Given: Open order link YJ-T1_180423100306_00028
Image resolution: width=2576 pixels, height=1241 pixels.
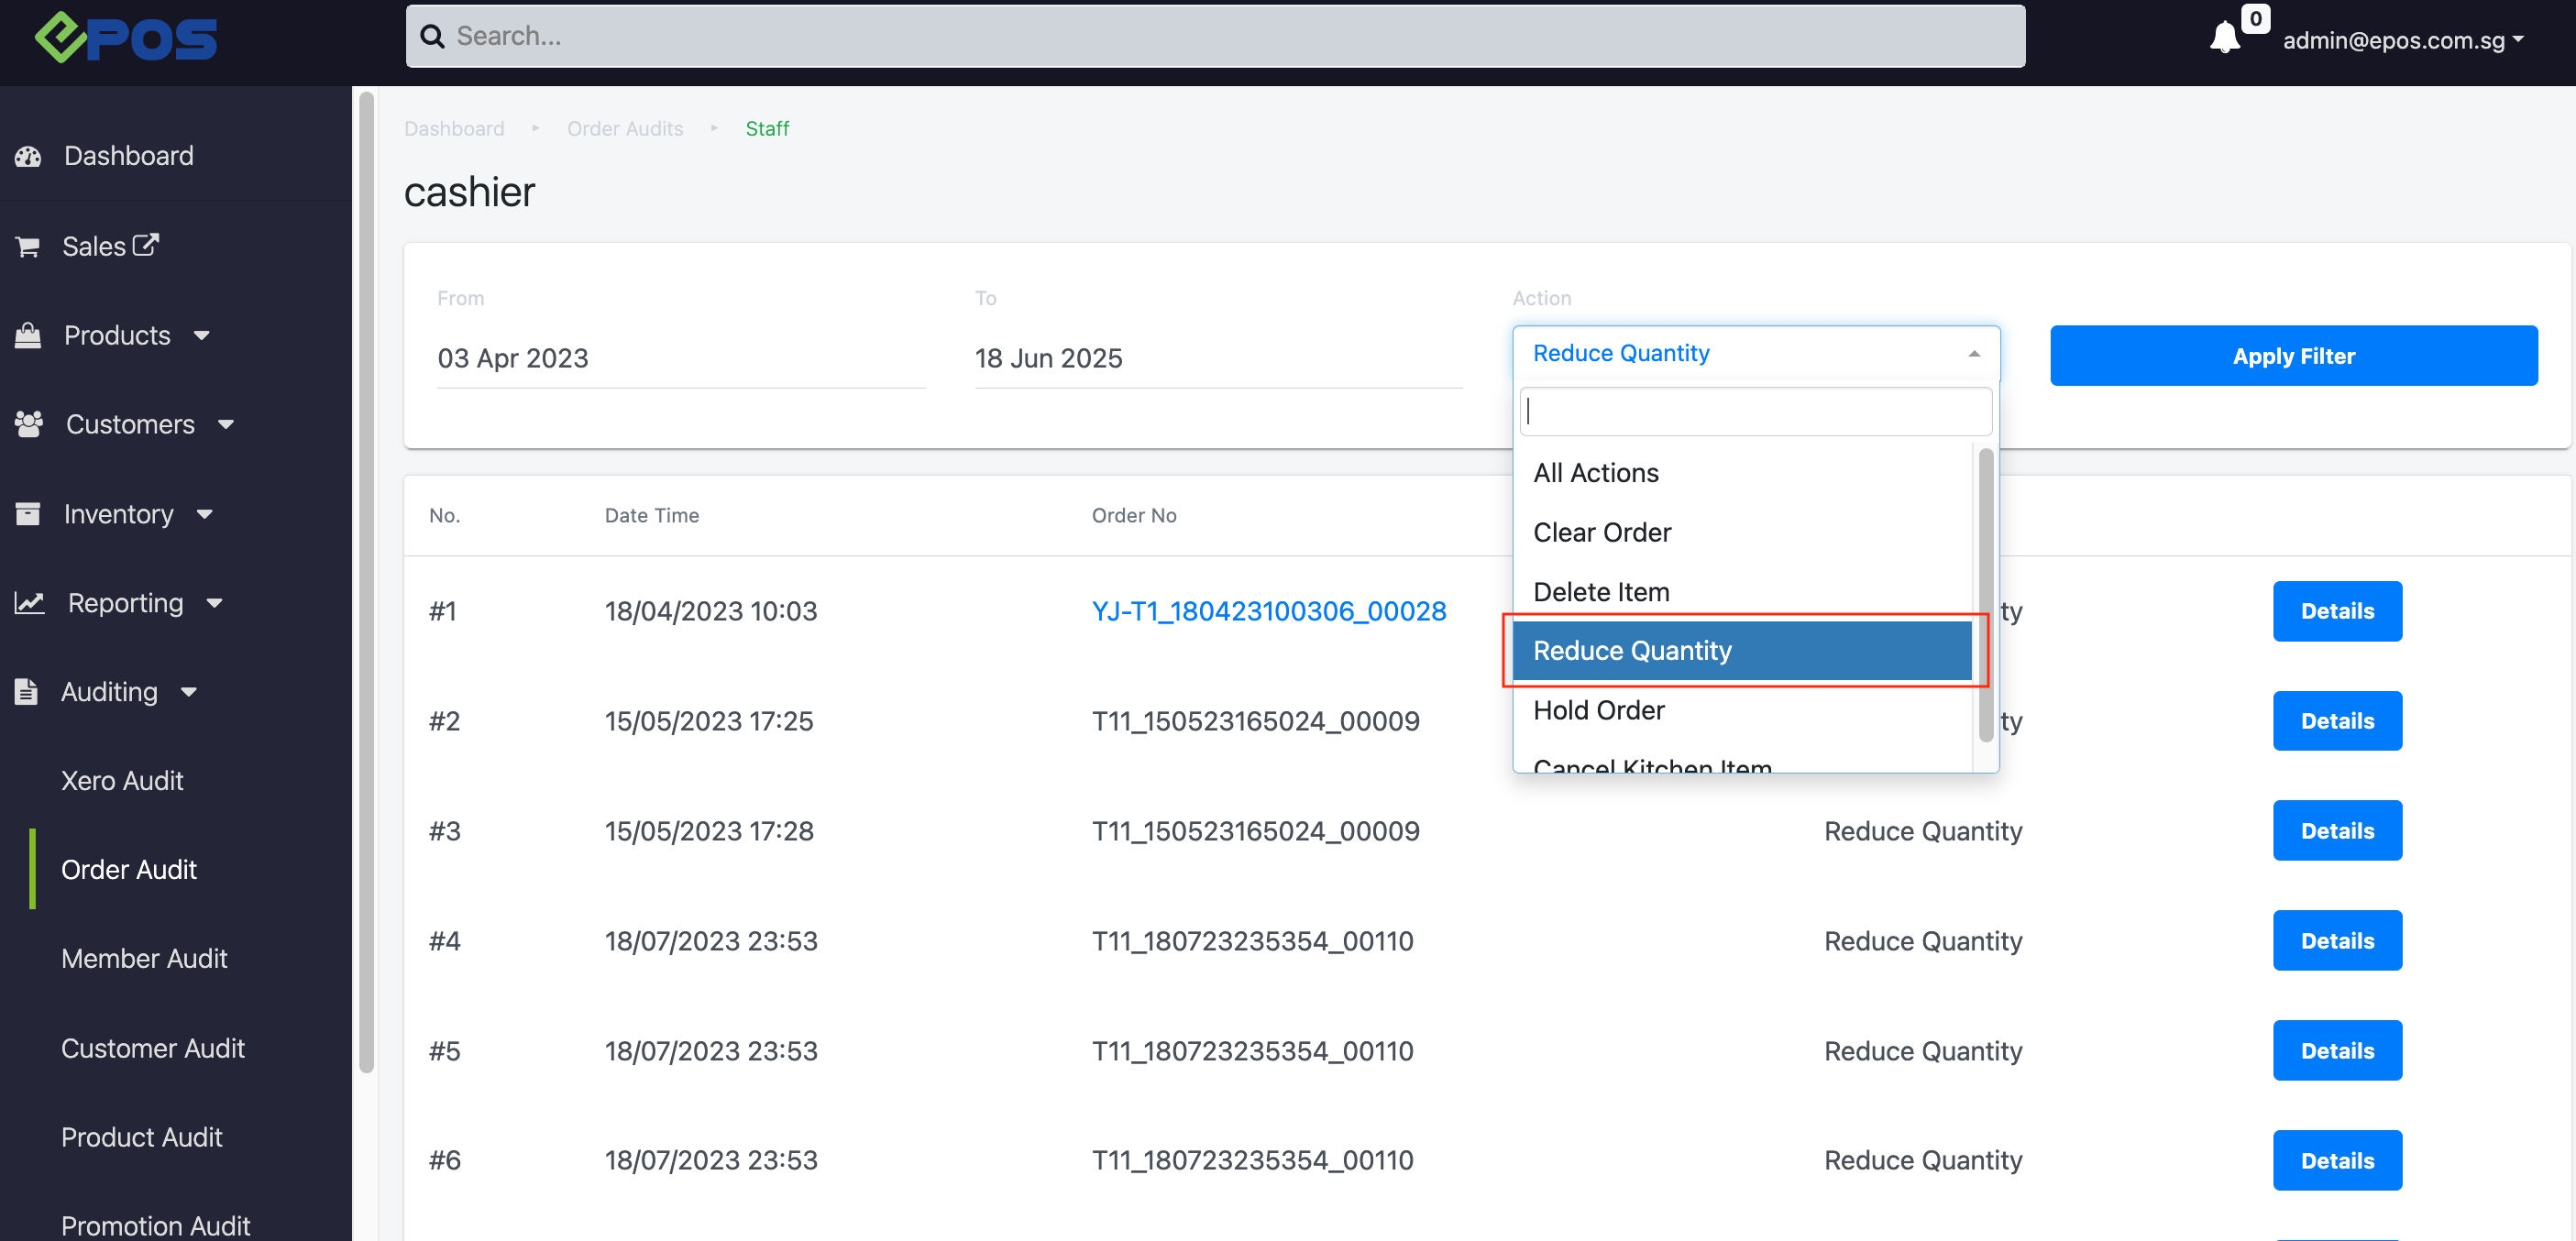Looking at the screenshot, I should [1268, 610].
